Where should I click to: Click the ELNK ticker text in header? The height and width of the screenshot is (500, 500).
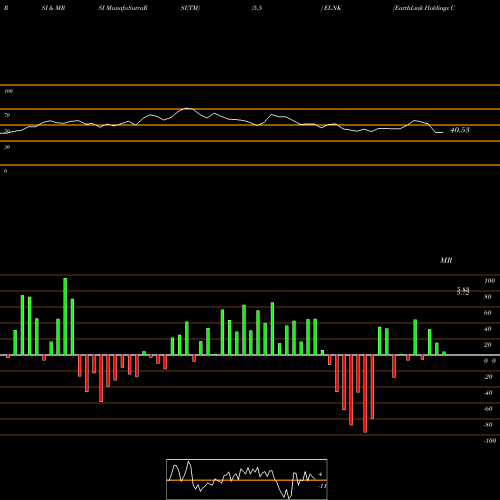coord(332,8)
